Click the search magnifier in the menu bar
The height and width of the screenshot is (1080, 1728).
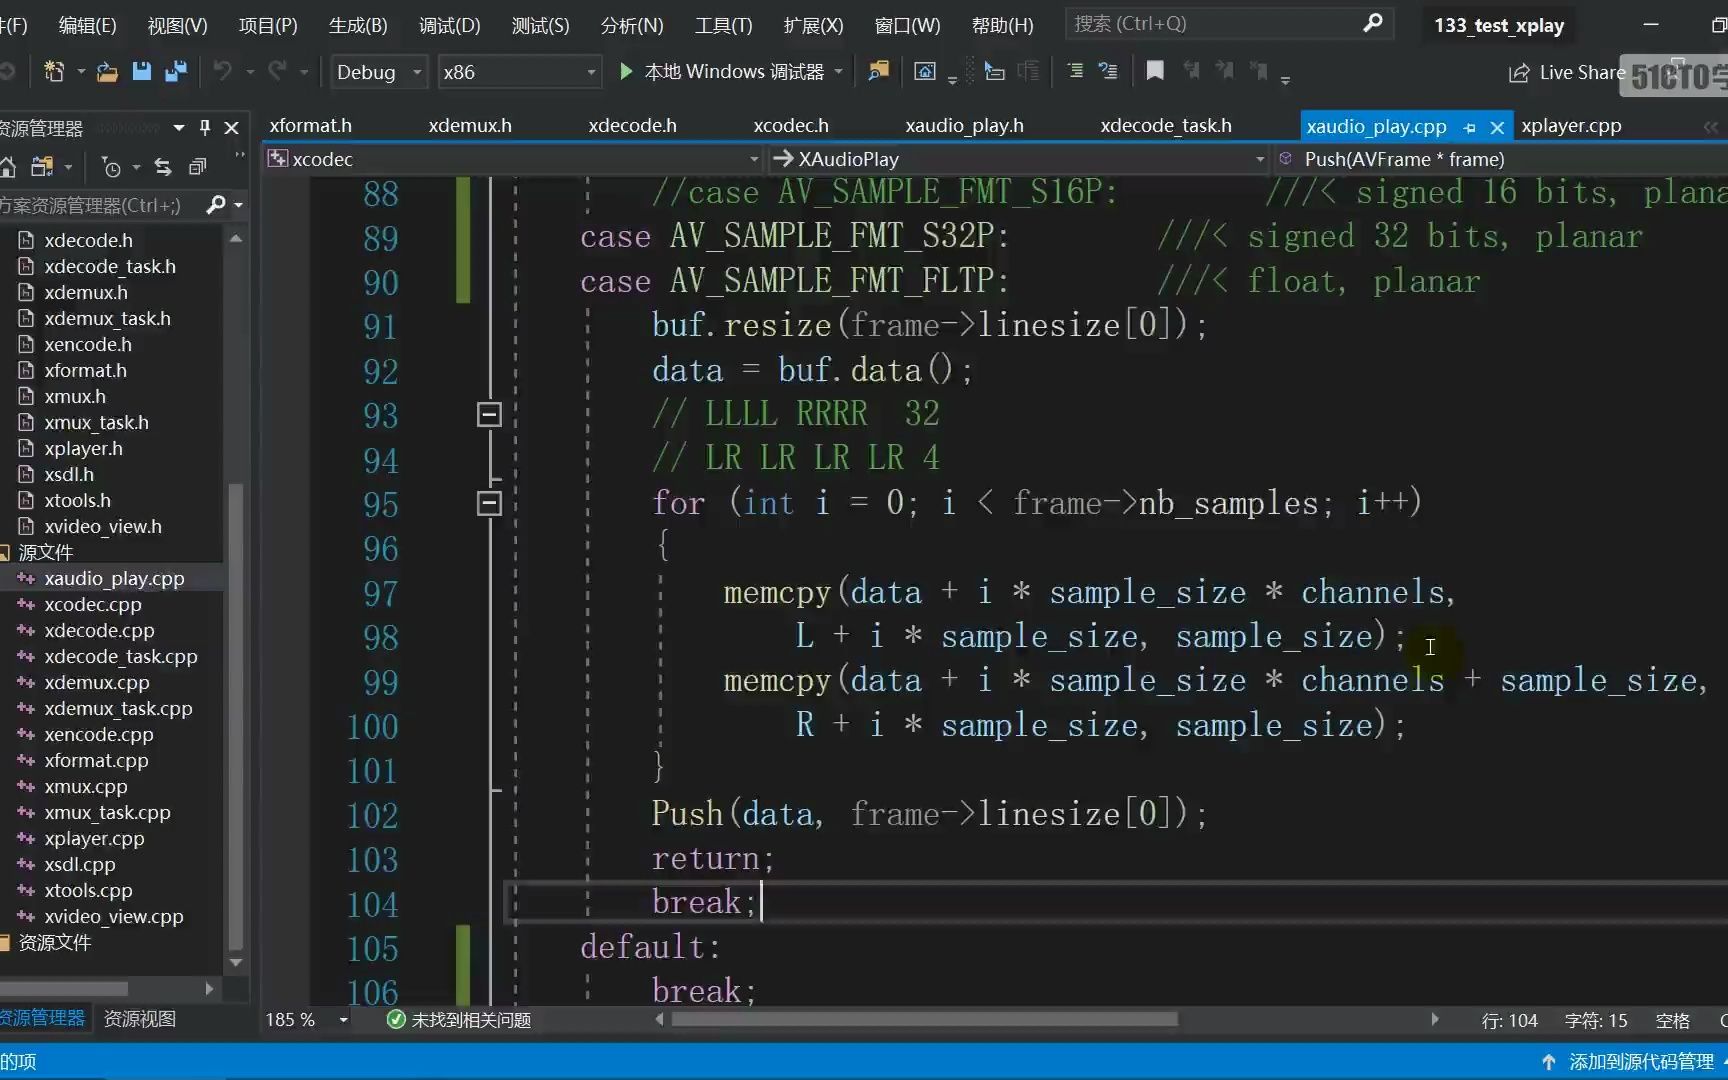tap(1373, 23)
